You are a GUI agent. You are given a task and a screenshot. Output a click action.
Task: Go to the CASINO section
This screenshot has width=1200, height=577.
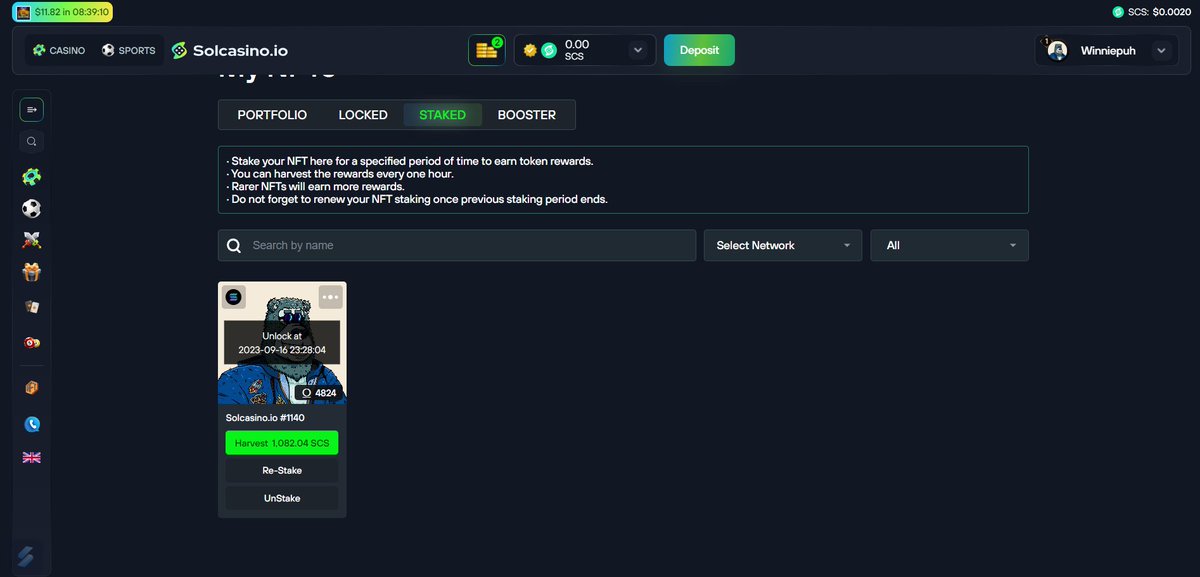click(x=59, y=50)
